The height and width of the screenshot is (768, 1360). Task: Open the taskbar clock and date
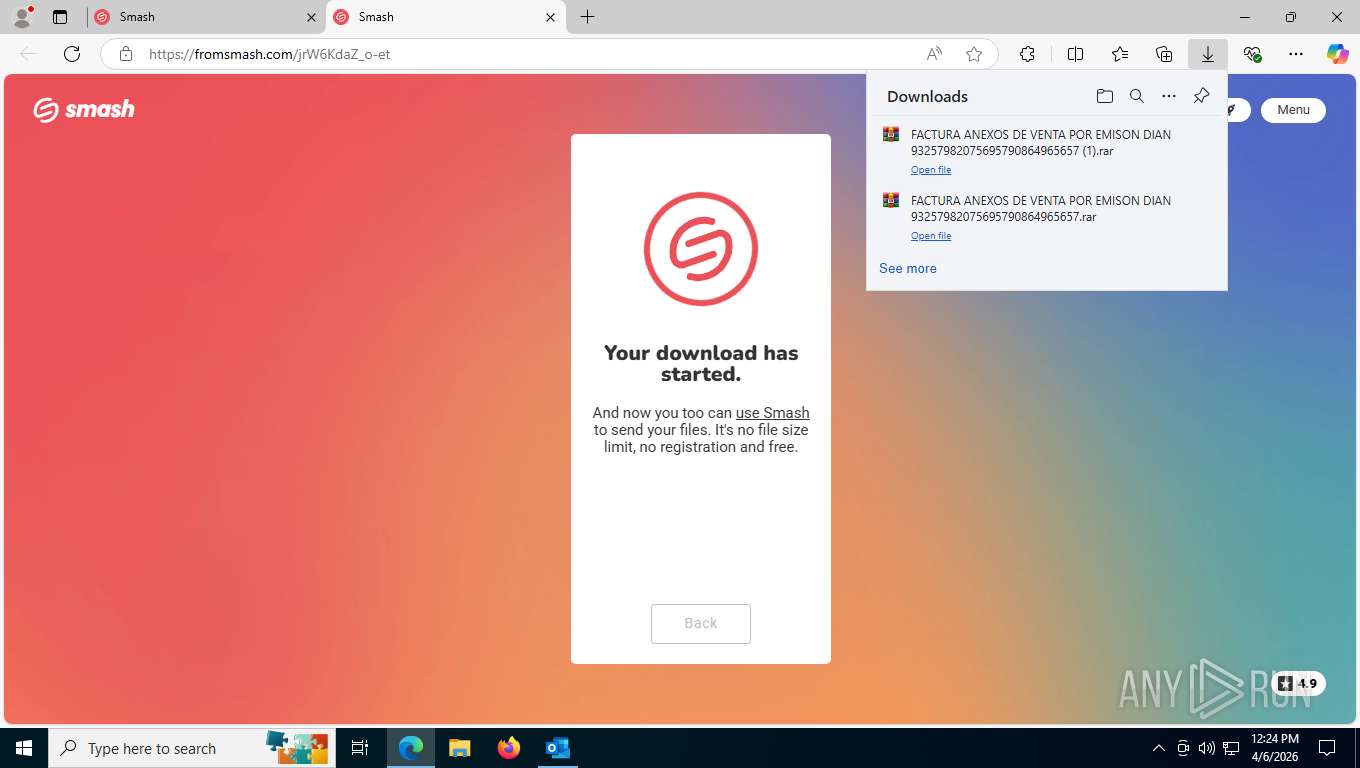click(x=1274, y=748)
